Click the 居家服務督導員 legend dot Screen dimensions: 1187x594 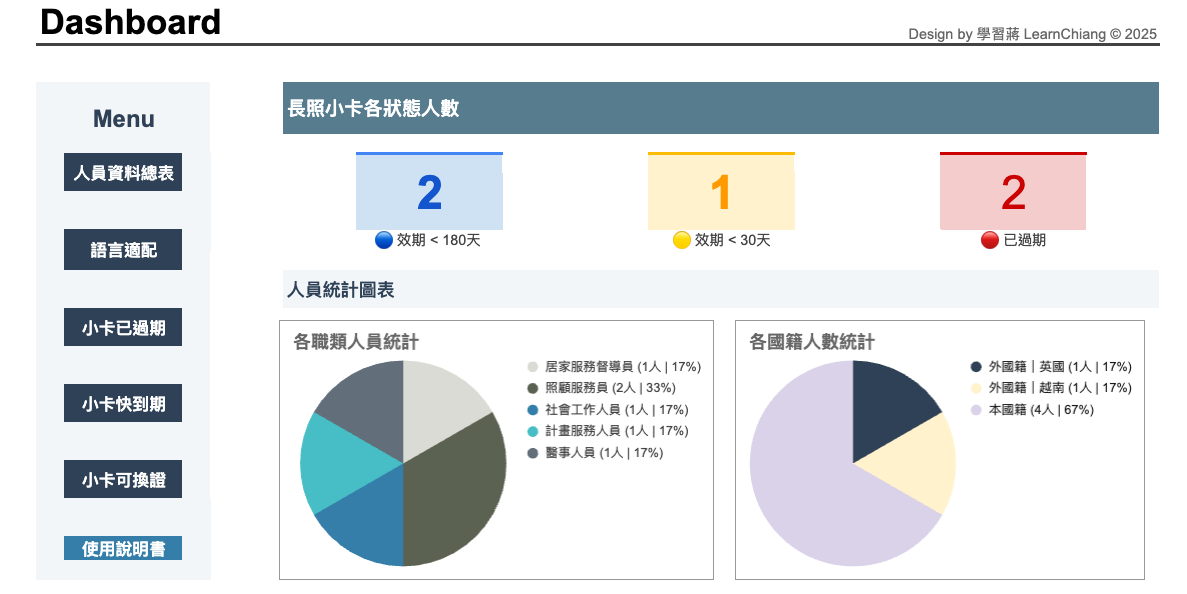[533, 367]
